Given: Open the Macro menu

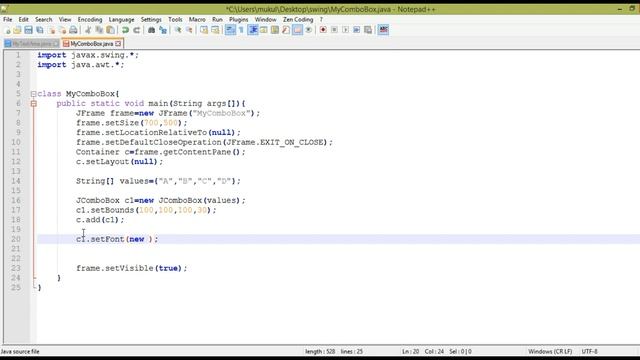Looking at the screenshot, I should (x=197, y=19).
